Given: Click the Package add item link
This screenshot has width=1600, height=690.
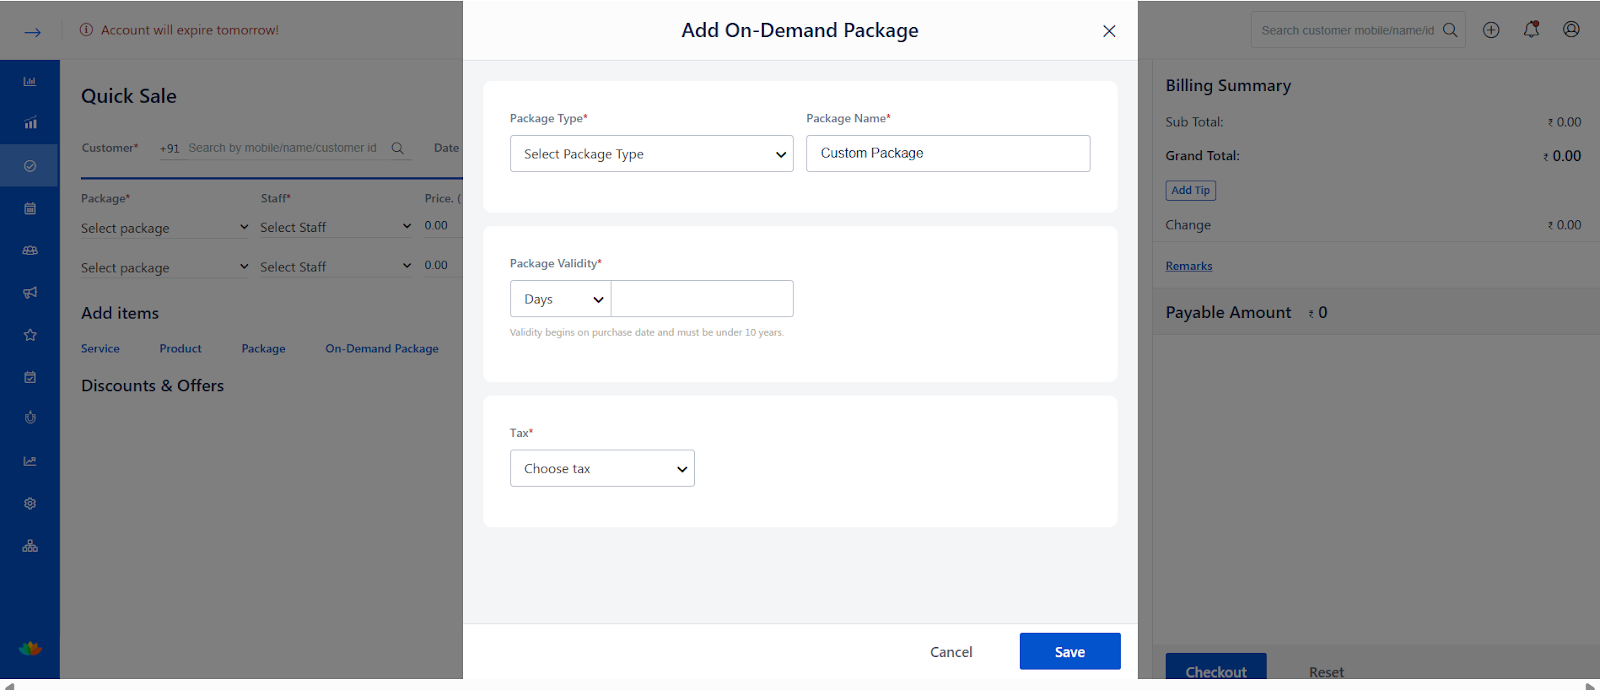Looking at the screenshot, I should pos(263,349).
